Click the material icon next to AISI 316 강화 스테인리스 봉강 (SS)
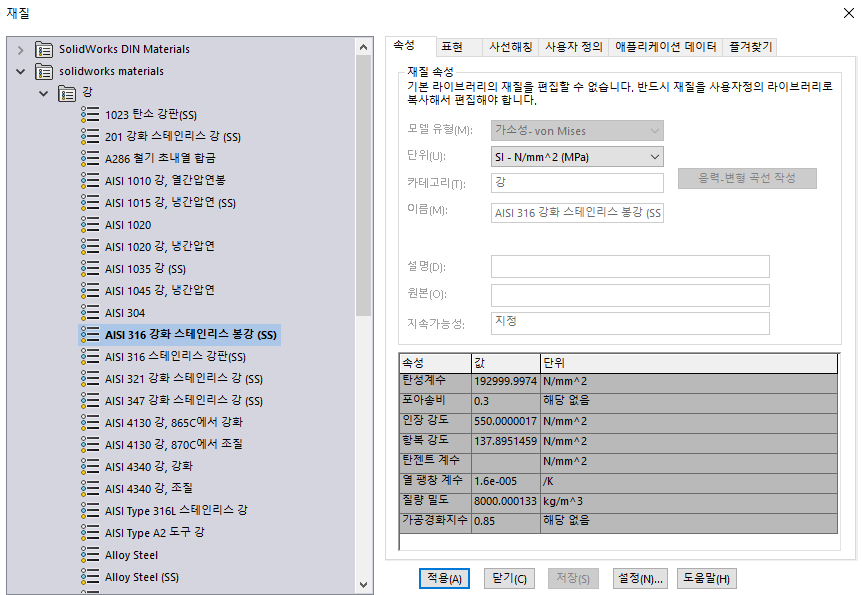The width and height of the screenshot is (862, 595). click(90, 334)
